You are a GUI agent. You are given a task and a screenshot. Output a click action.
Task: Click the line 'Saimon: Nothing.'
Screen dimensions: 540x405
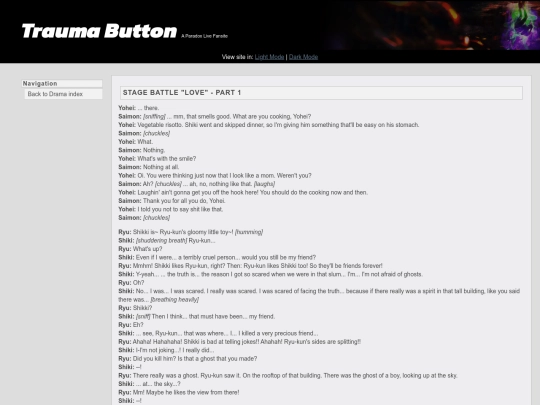click(142, 150)
